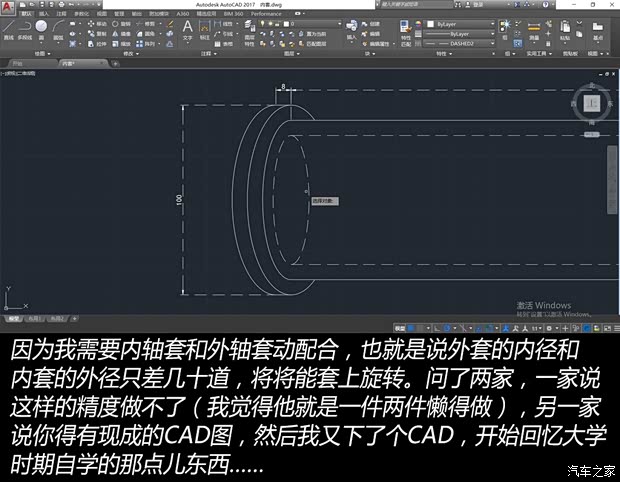Image resolution: width=620 pixels, height=482 pixels.
Task: Toggle the layer on/off lightbulb icon
Action: pos(263,24)
